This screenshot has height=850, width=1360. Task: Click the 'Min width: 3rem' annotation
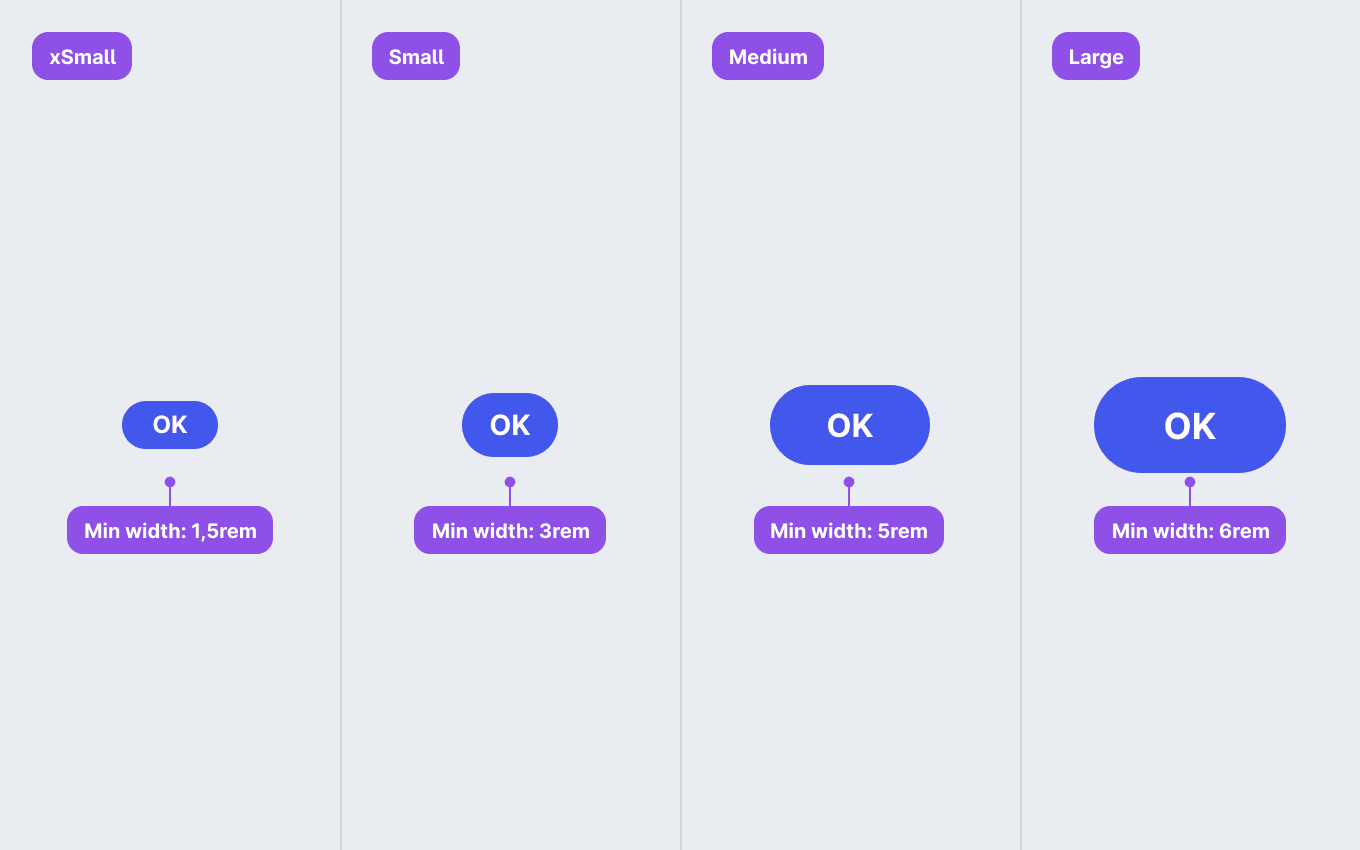(x=510, y=530)
